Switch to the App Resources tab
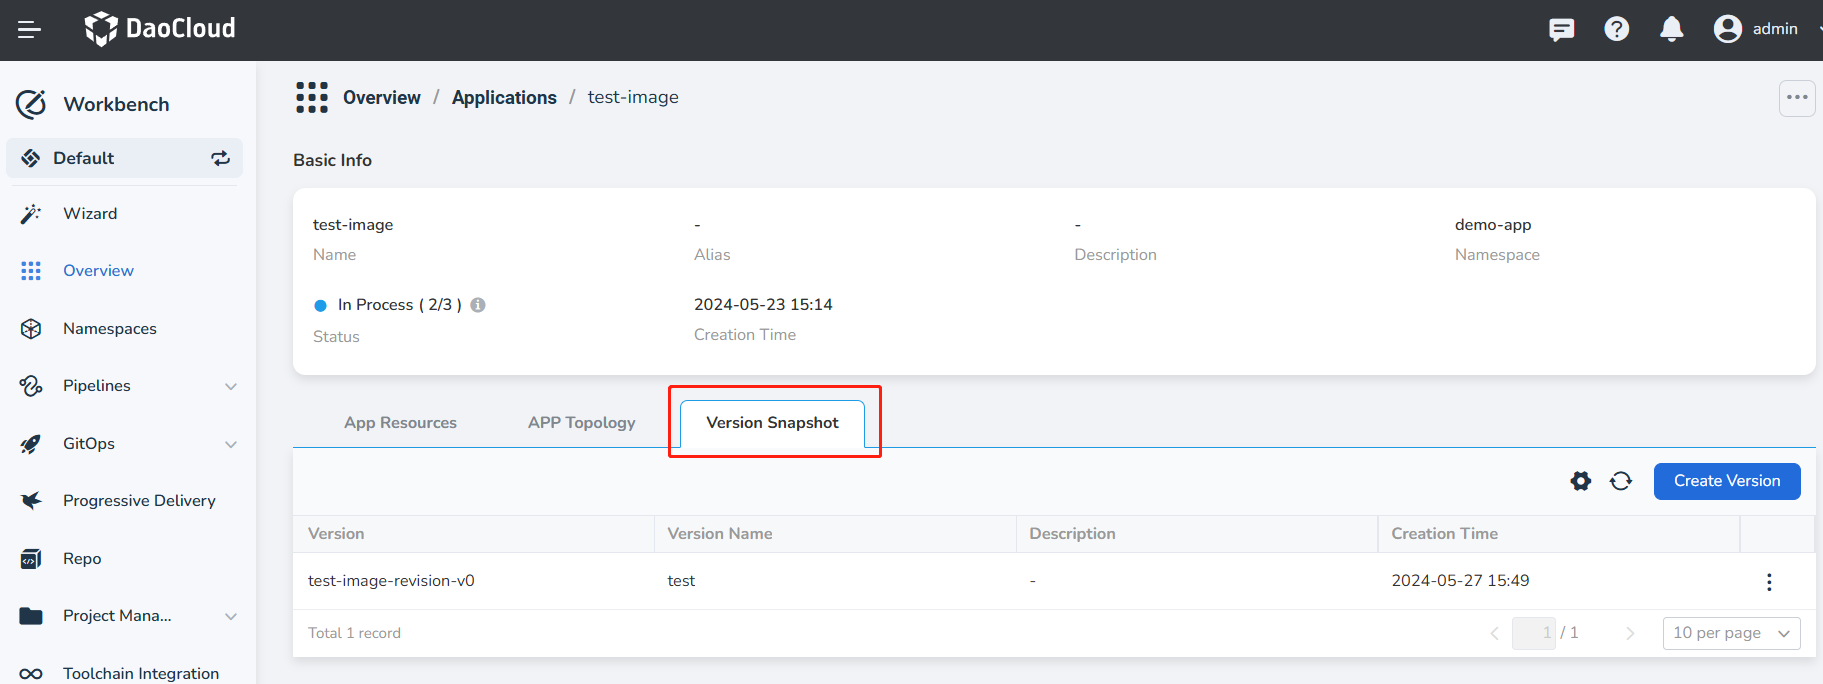The width and height of the screenshot is (1823, 684). pos(400,423)
